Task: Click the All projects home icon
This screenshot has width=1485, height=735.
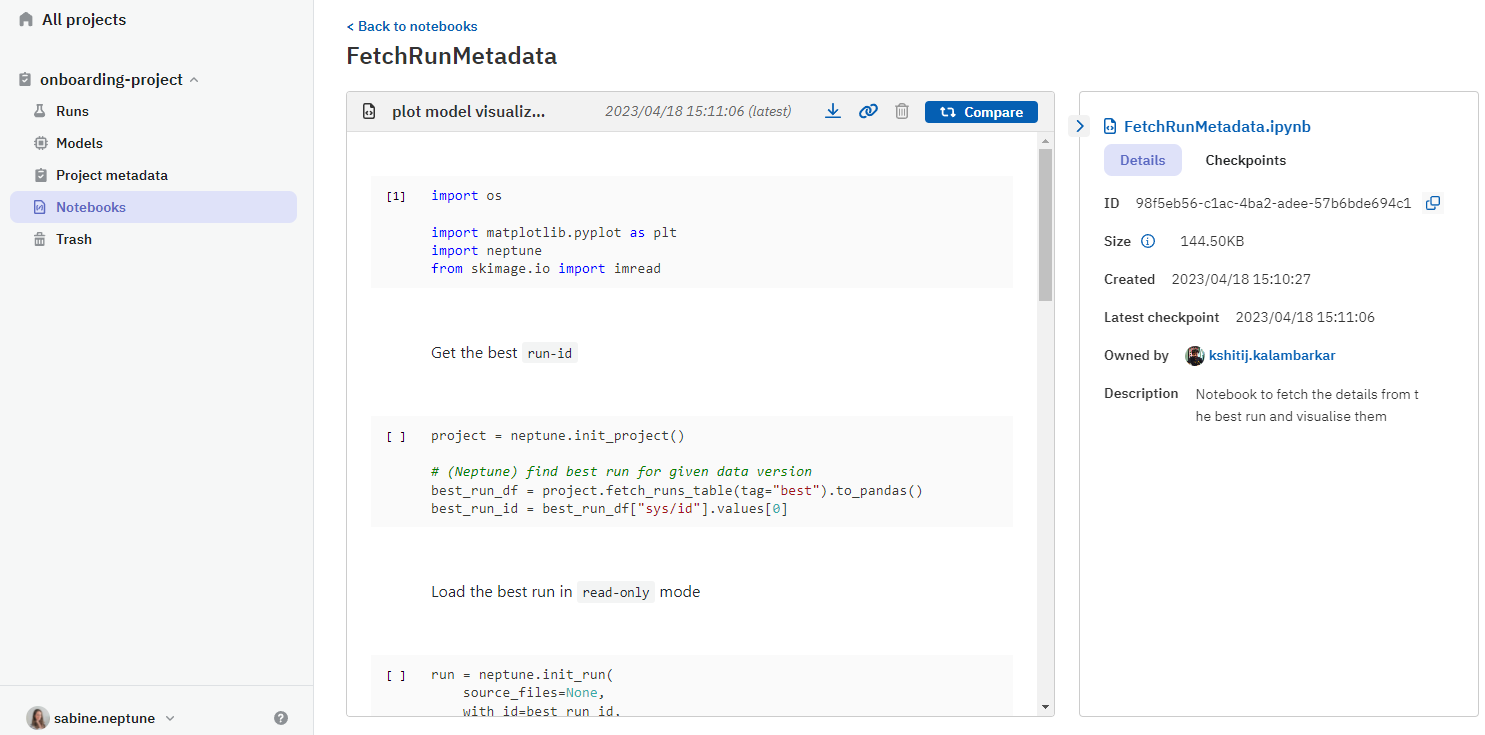Action: tap(26, 20)
